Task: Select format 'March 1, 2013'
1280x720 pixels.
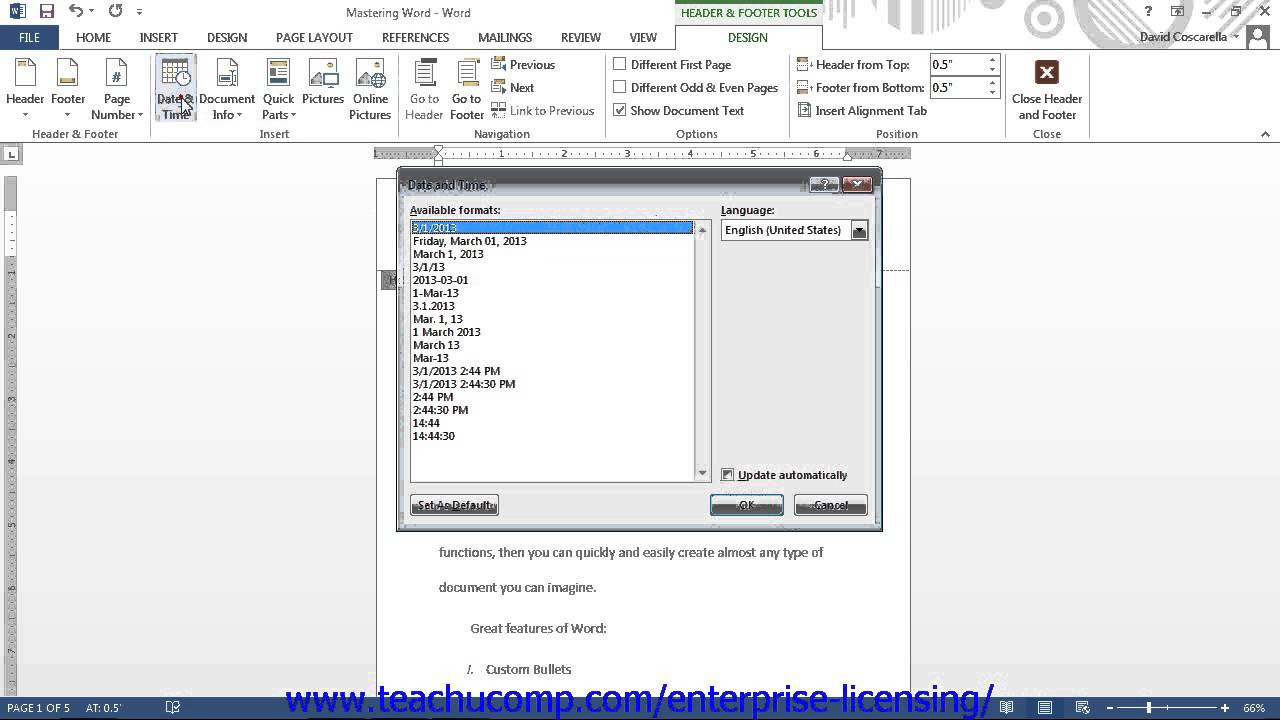Action: [448, 254]
